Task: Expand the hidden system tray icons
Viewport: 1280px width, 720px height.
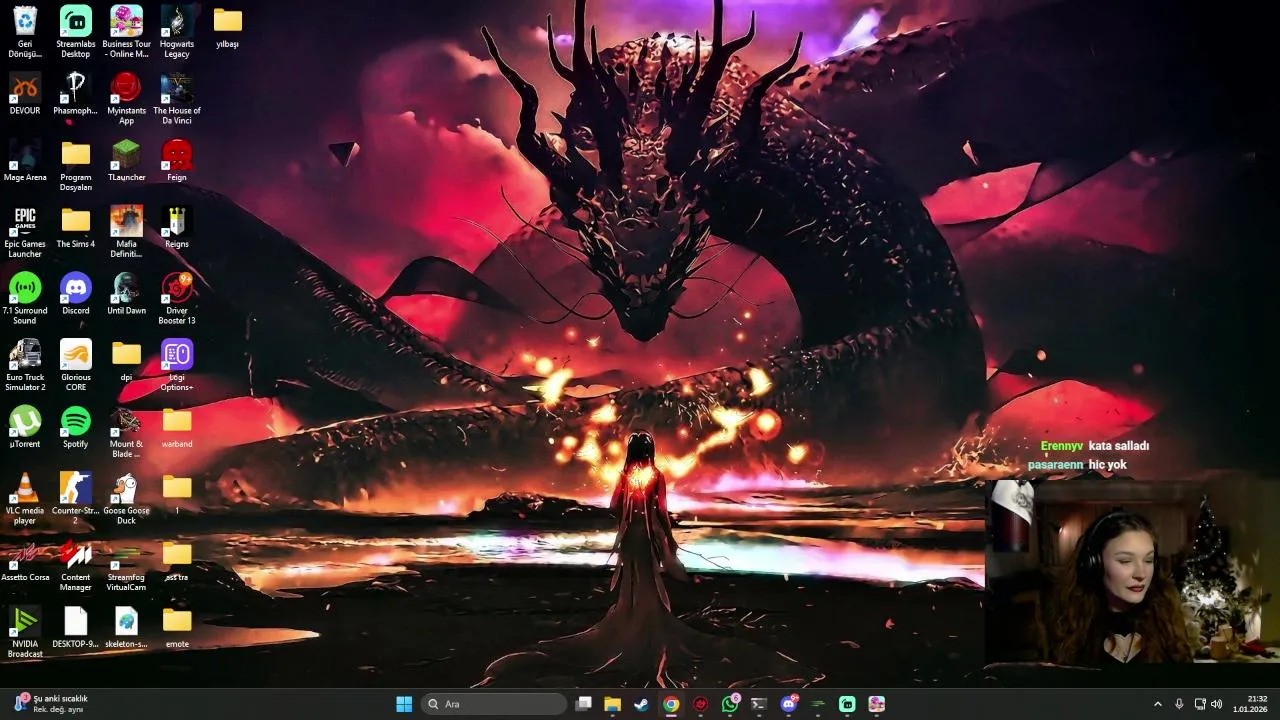Action: [1158, 704]
